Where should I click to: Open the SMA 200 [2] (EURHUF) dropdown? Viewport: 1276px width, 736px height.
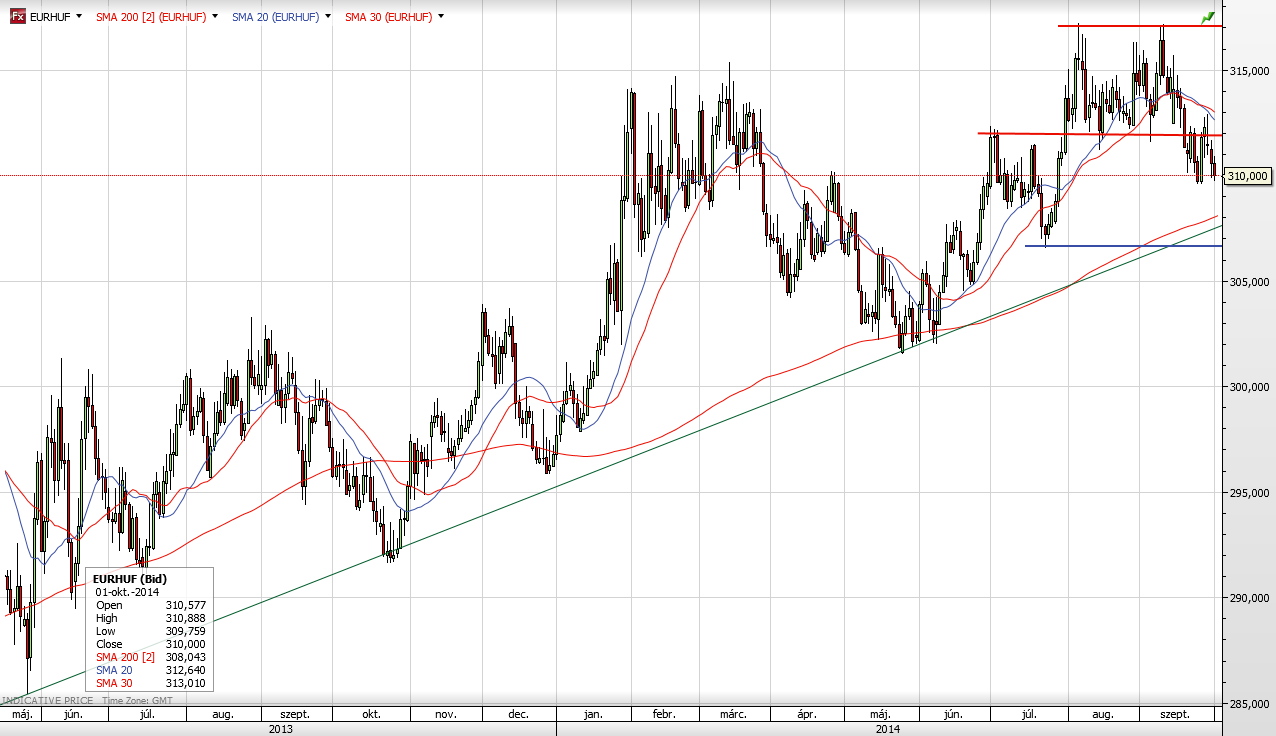[214, 17]
